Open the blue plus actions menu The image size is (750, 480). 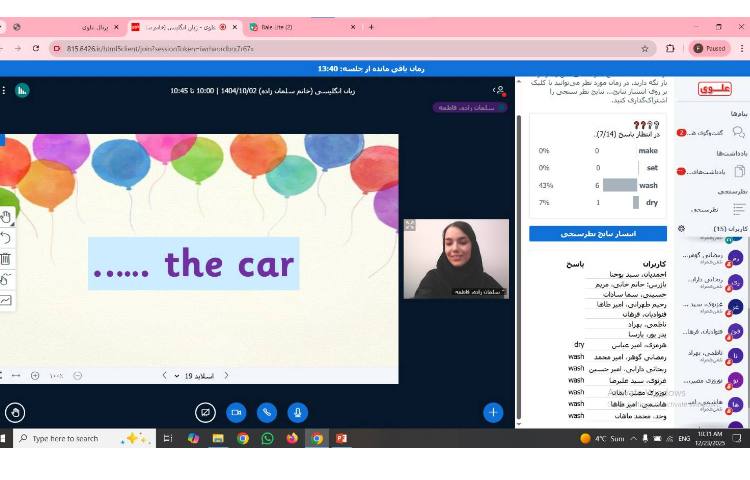pos(493,413)
